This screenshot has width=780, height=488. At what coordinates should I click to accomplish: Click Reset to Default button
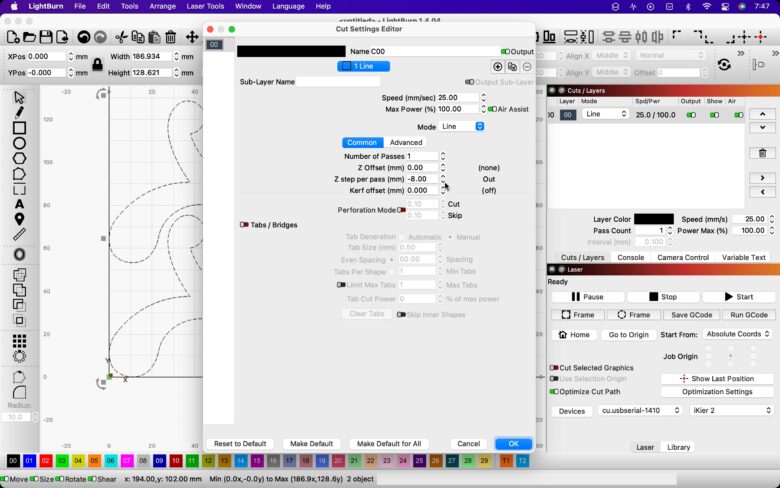click(x=240, y=443)
